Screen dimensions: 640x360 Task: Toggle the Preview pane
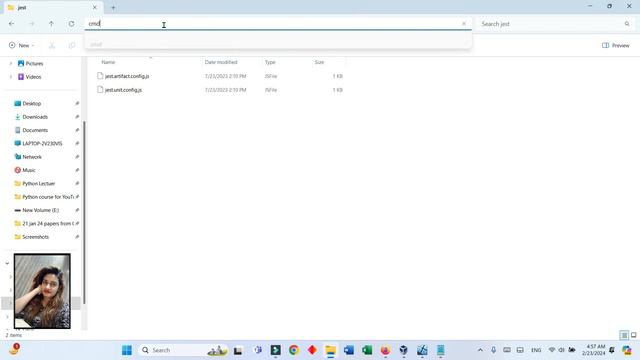click(x=616, y=45)
